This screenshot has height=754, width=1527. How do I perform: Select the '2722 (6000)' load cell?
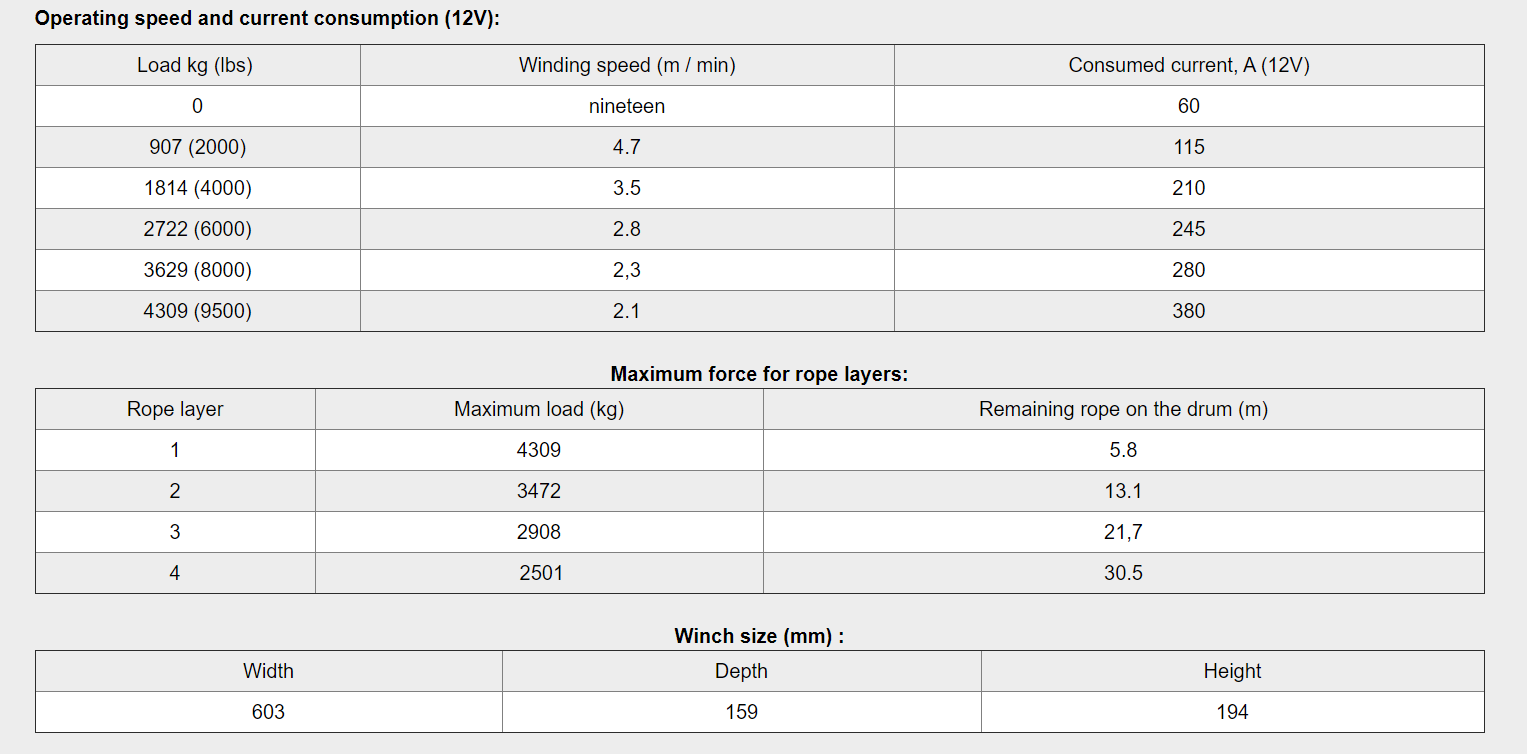click(197, 229)
